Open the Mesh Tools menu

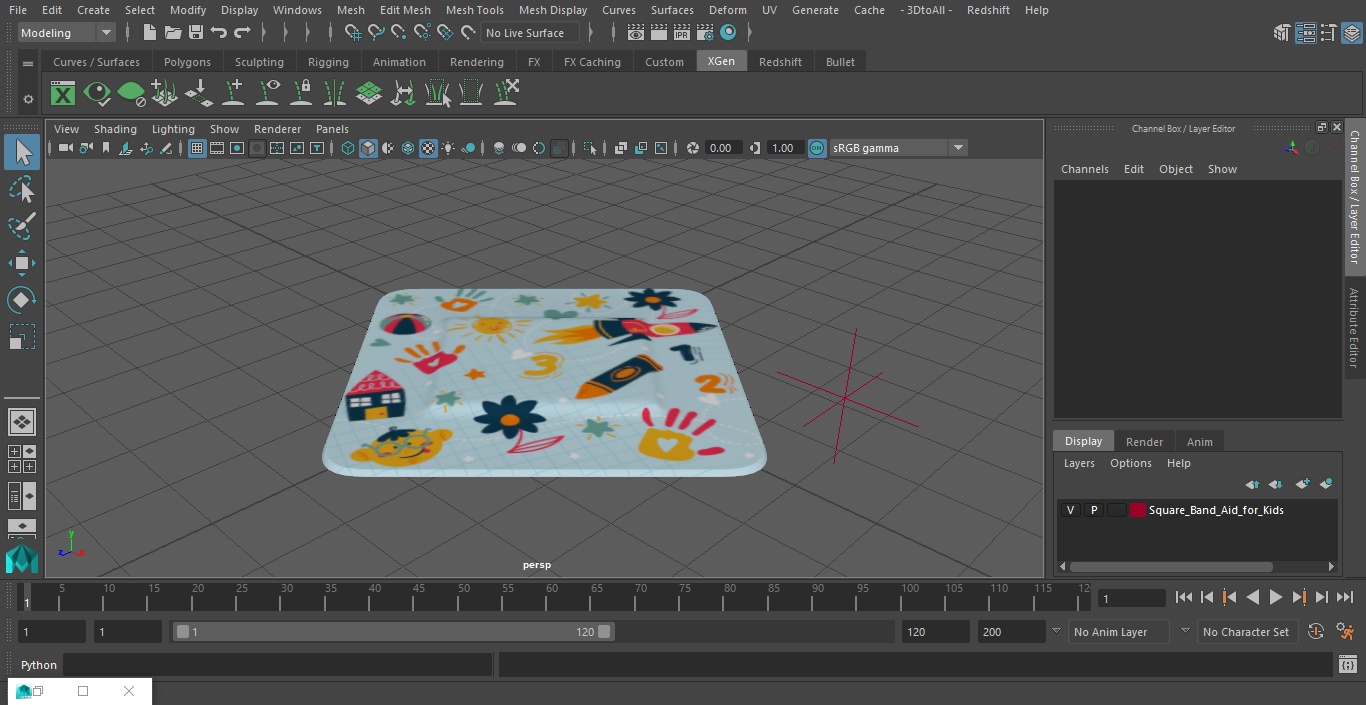pyautogui.click(x=474, y=10)
